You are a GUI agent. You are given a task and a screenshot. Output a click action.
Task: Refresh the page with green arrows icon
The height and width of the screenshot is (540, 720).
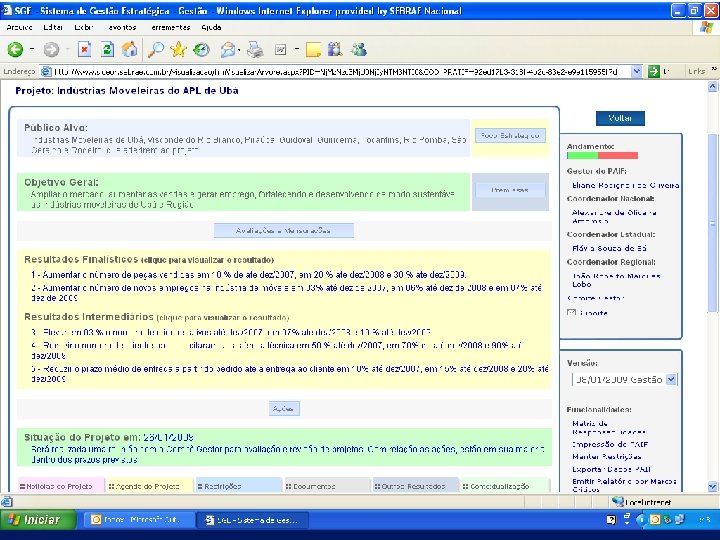pos(107,49)
